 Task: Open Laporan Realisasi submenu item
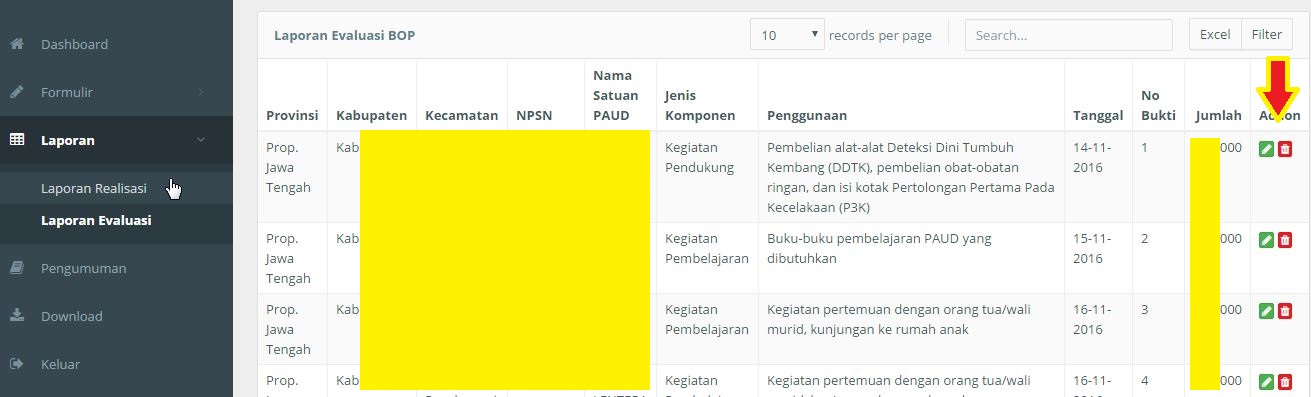tap(94, 188)
